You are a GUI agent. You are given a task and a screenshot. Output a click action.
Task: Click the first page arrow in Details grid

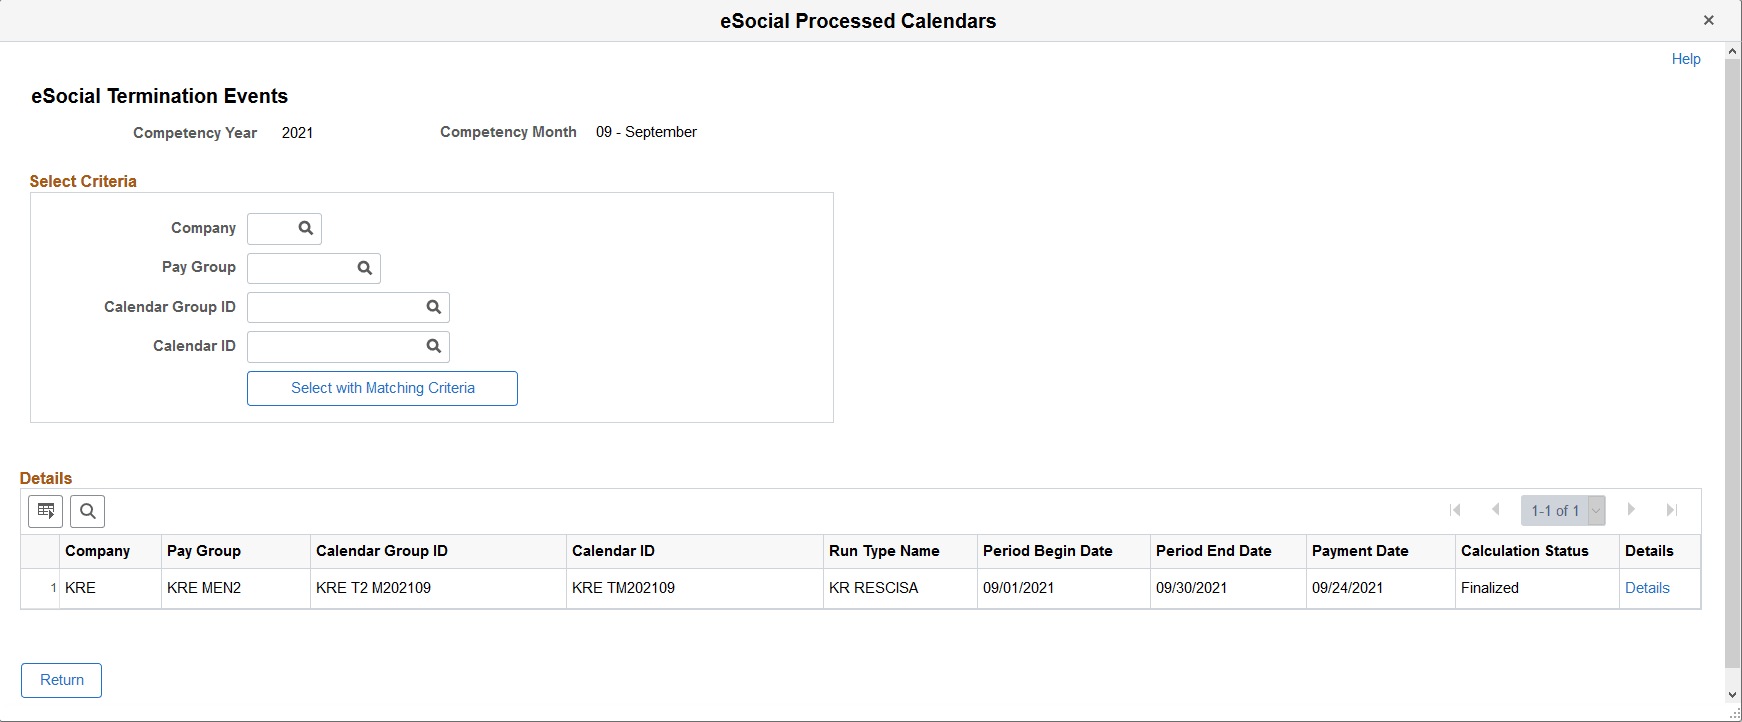click(1456, 510)
